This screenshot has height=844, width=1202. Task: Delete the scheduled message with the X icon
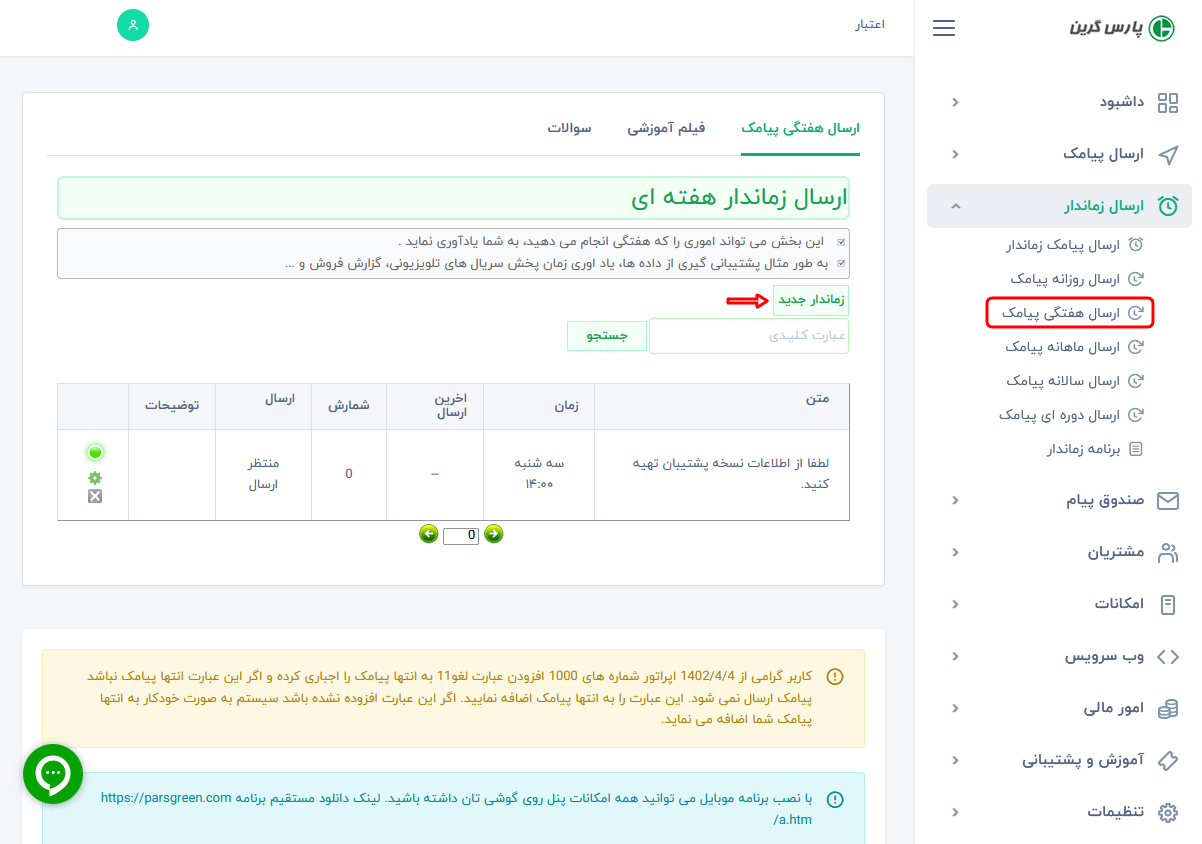(93, 497)
